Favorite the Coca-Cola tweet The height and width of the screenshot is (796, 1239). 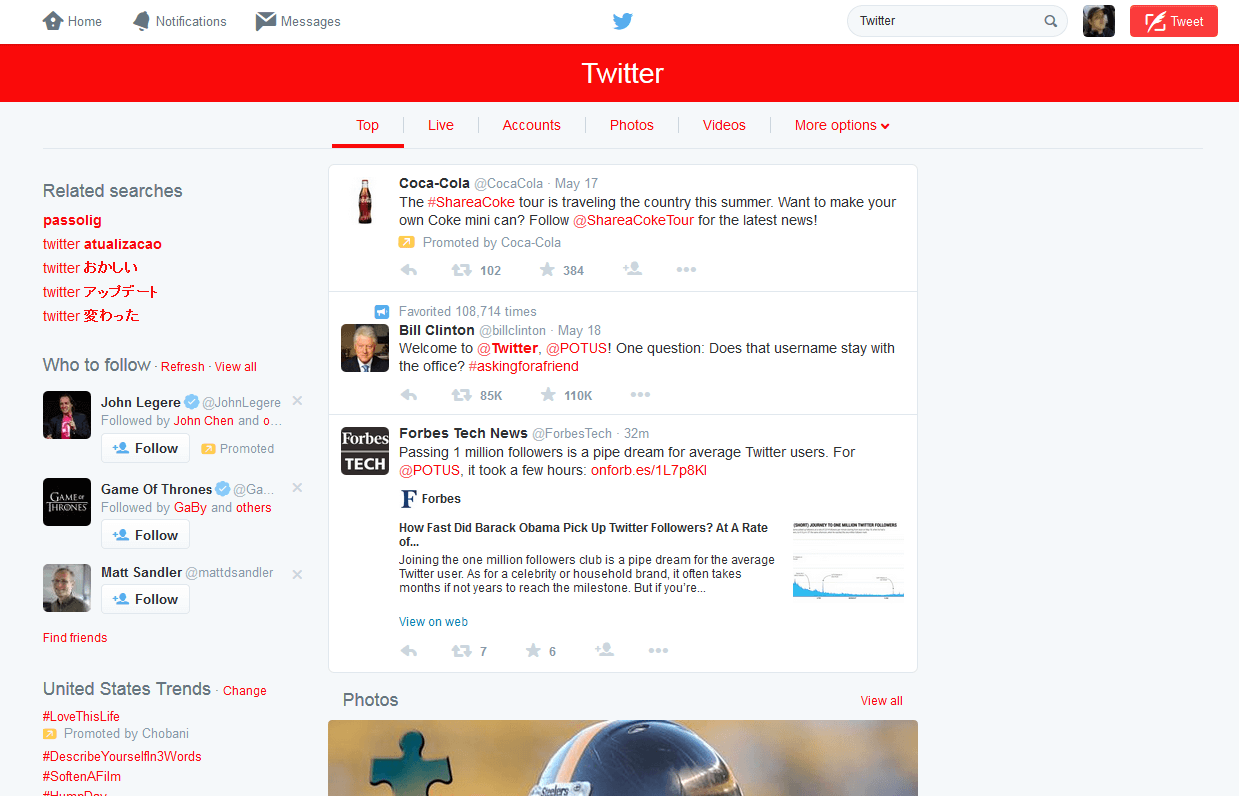(x=547, y=270)
